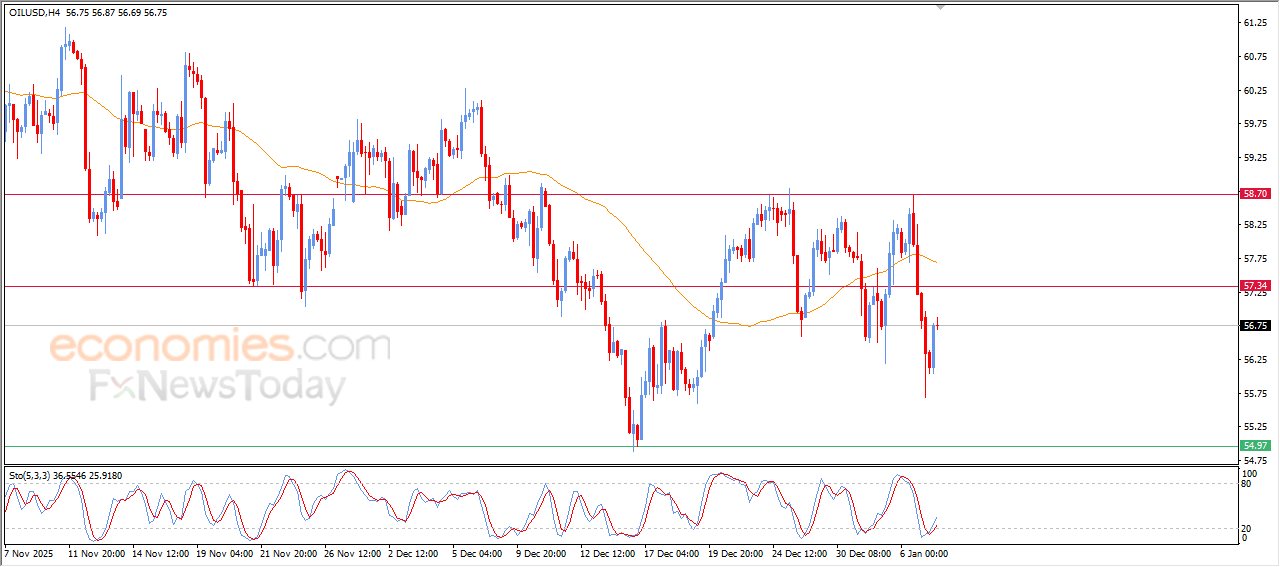Viewport: 1280px width, 567px height.
Task: Click the Sto(5,3,3) indicator label
Action: [x=29, y=475]
